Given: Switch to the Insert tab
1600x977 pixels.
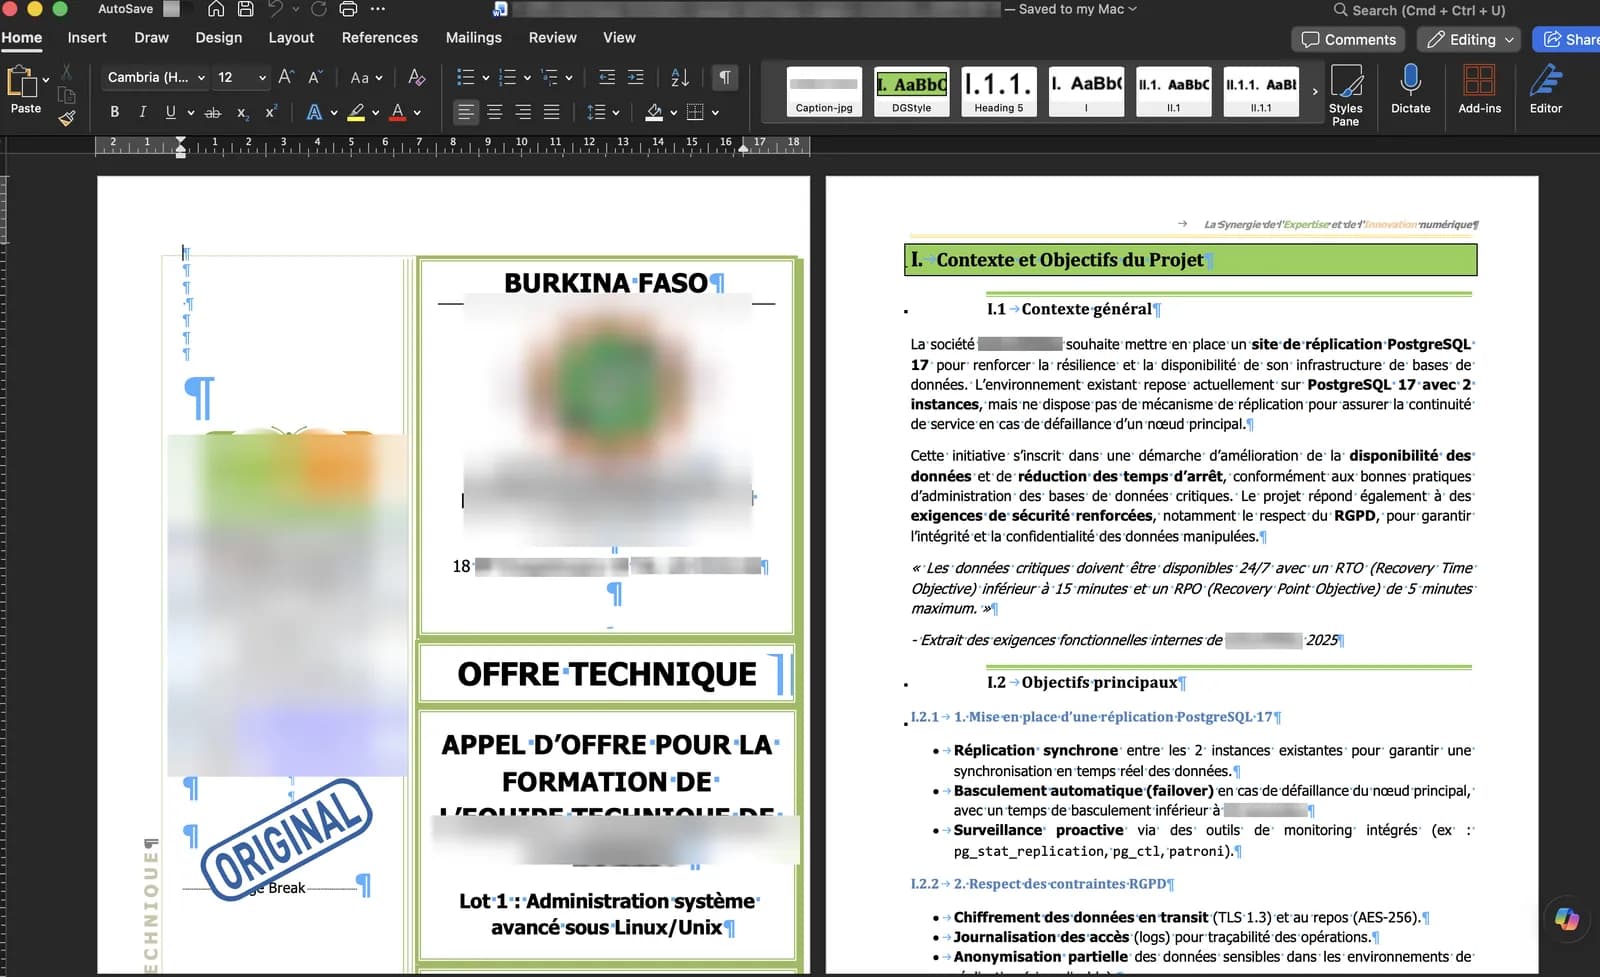Looking at the screenshot, I should (87, 37).
